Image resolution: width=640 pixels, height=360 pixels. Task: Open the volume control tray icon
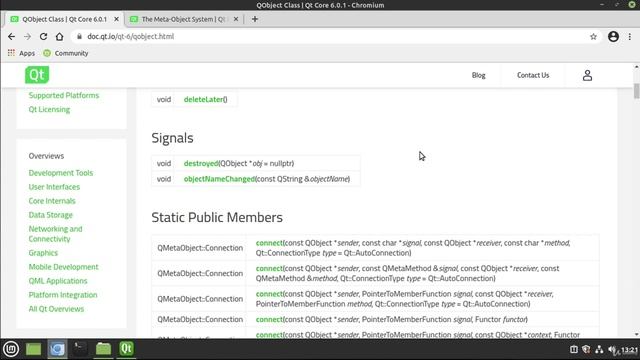pyautogui.click(x=613, y=350)
